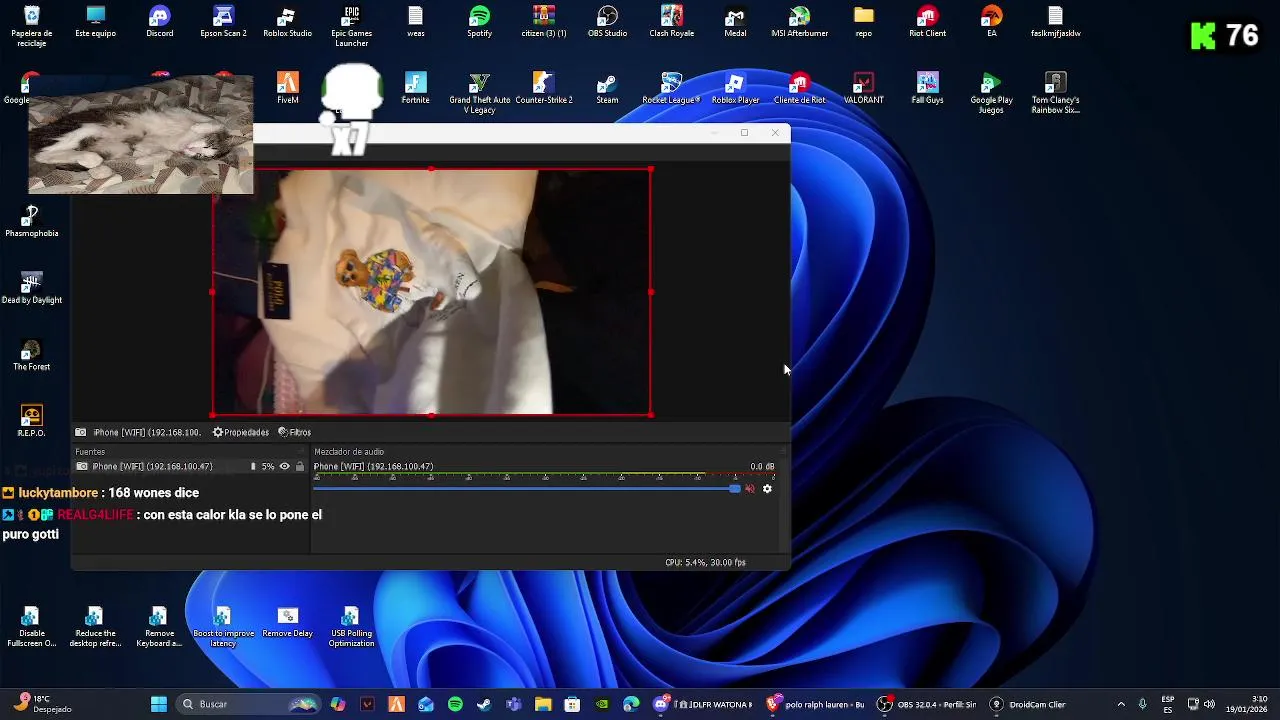Screen dimensions: 1280x720
Task: Open Steam desktop shortcut
Action: 607,88
